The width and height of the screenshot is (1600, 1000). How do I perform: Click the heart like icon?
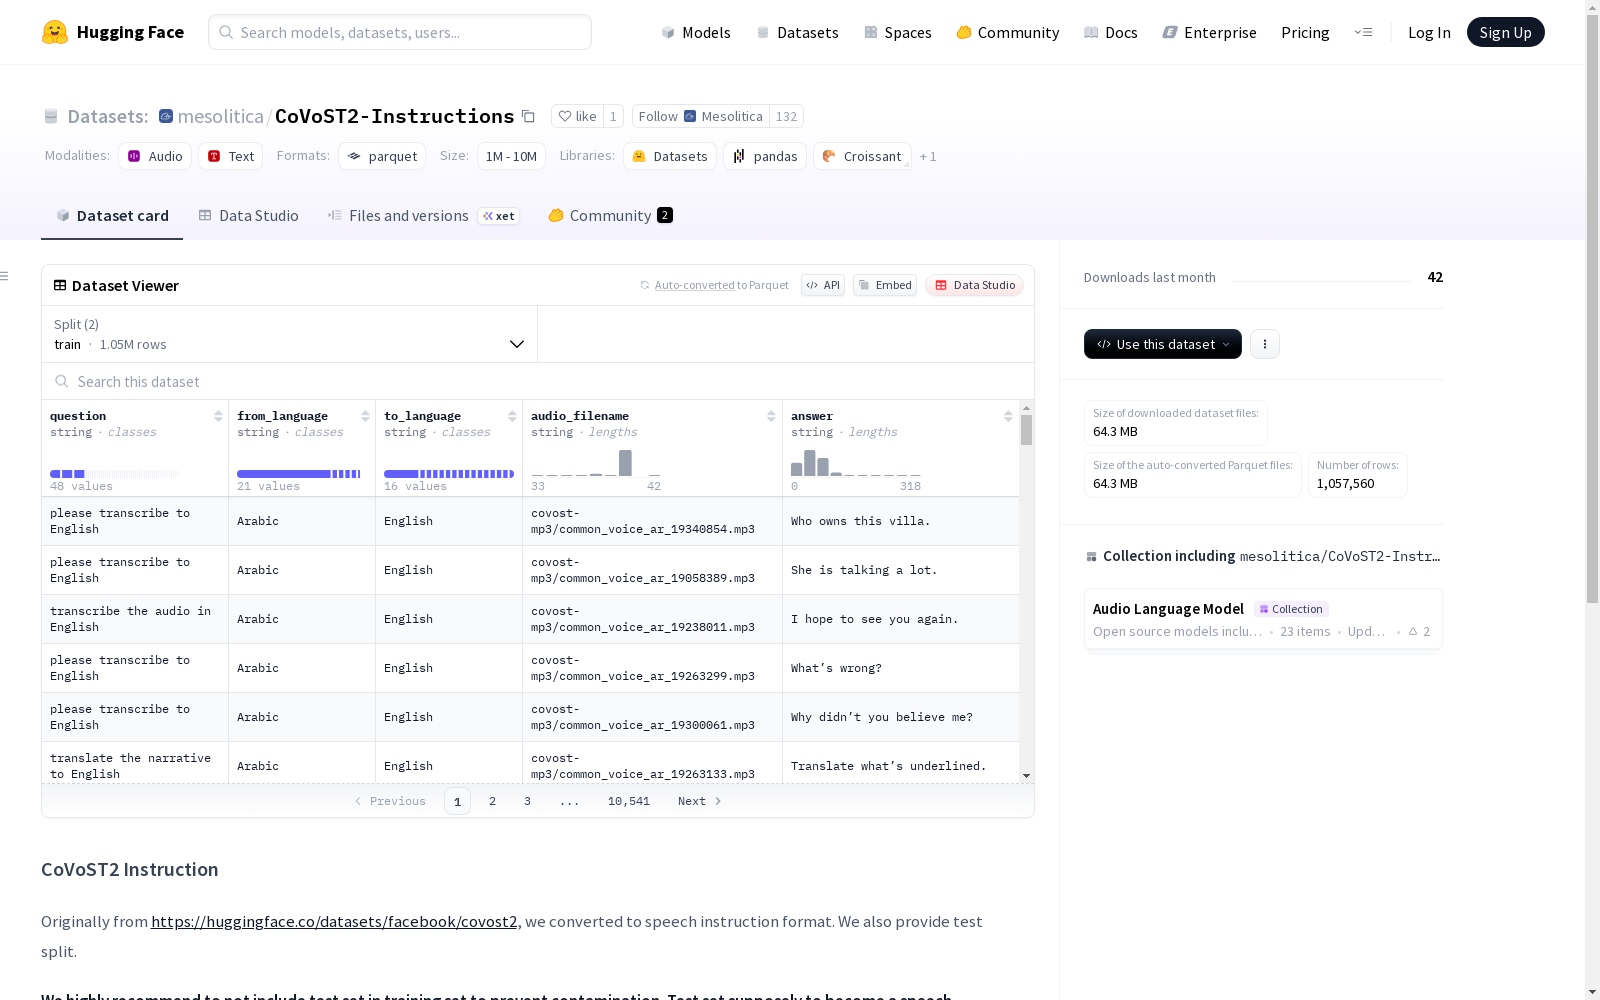[565, 116]
